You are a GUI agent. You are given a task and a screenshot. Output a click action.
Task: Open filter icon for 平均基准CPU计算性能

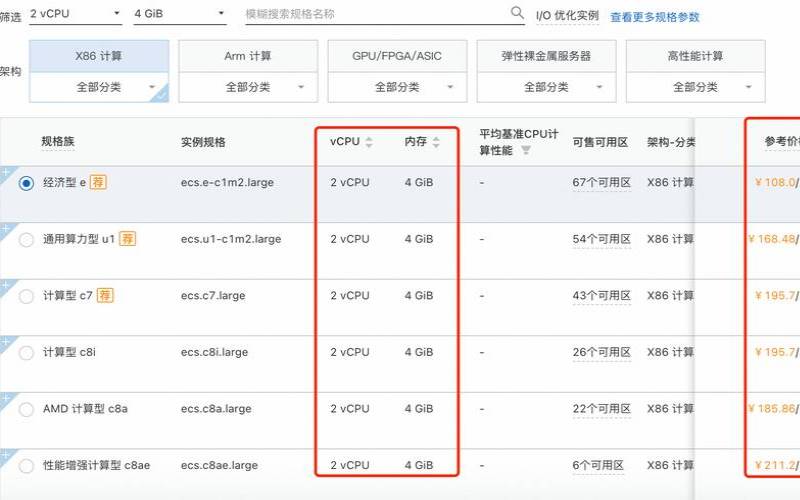click(x=526, y=151)
